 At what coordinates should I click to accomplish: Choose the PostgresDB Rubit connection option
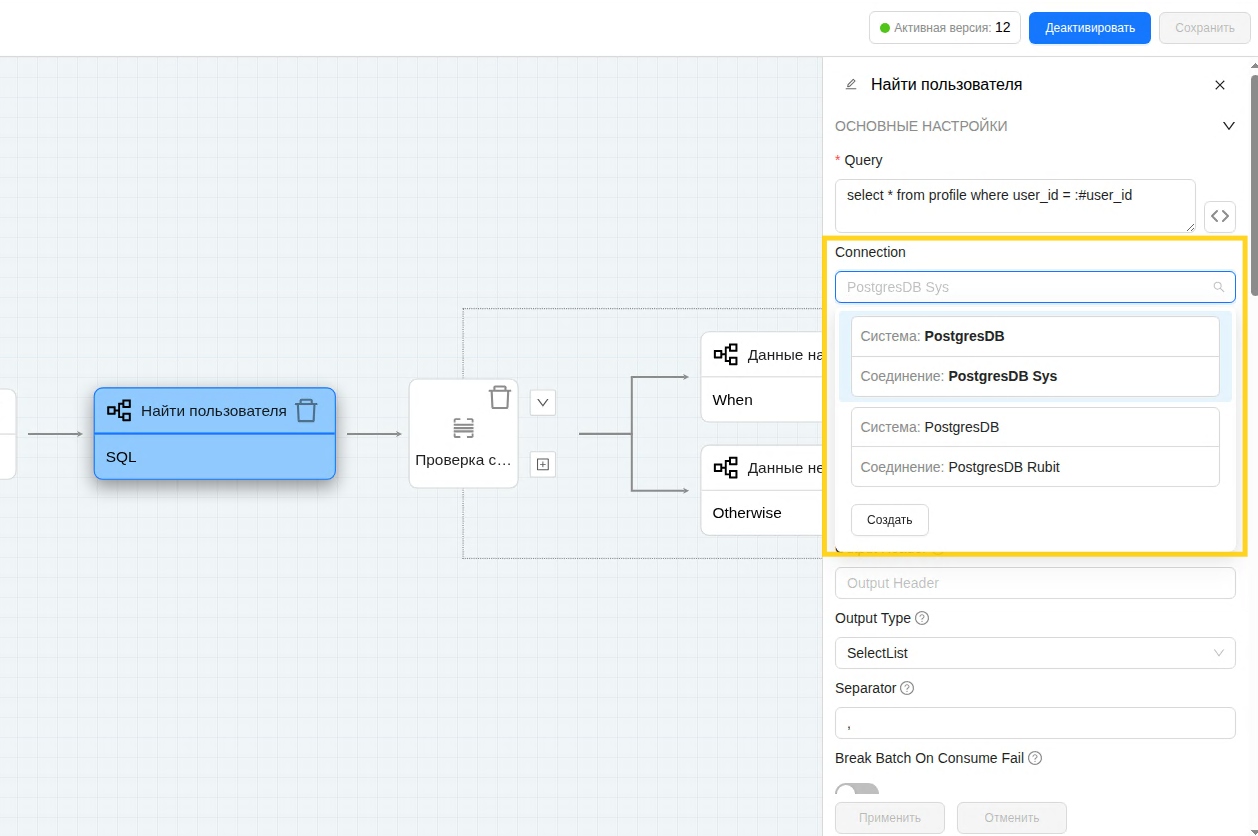pyautogui.click(x=1034, y=447)
